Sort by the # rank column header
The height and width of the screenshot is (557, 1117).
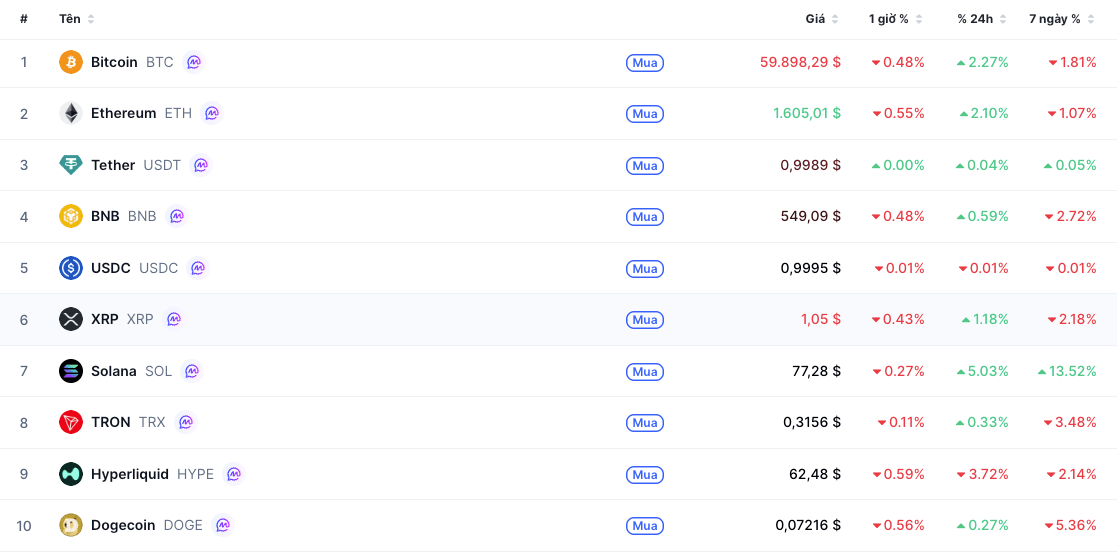coord(24,19)
